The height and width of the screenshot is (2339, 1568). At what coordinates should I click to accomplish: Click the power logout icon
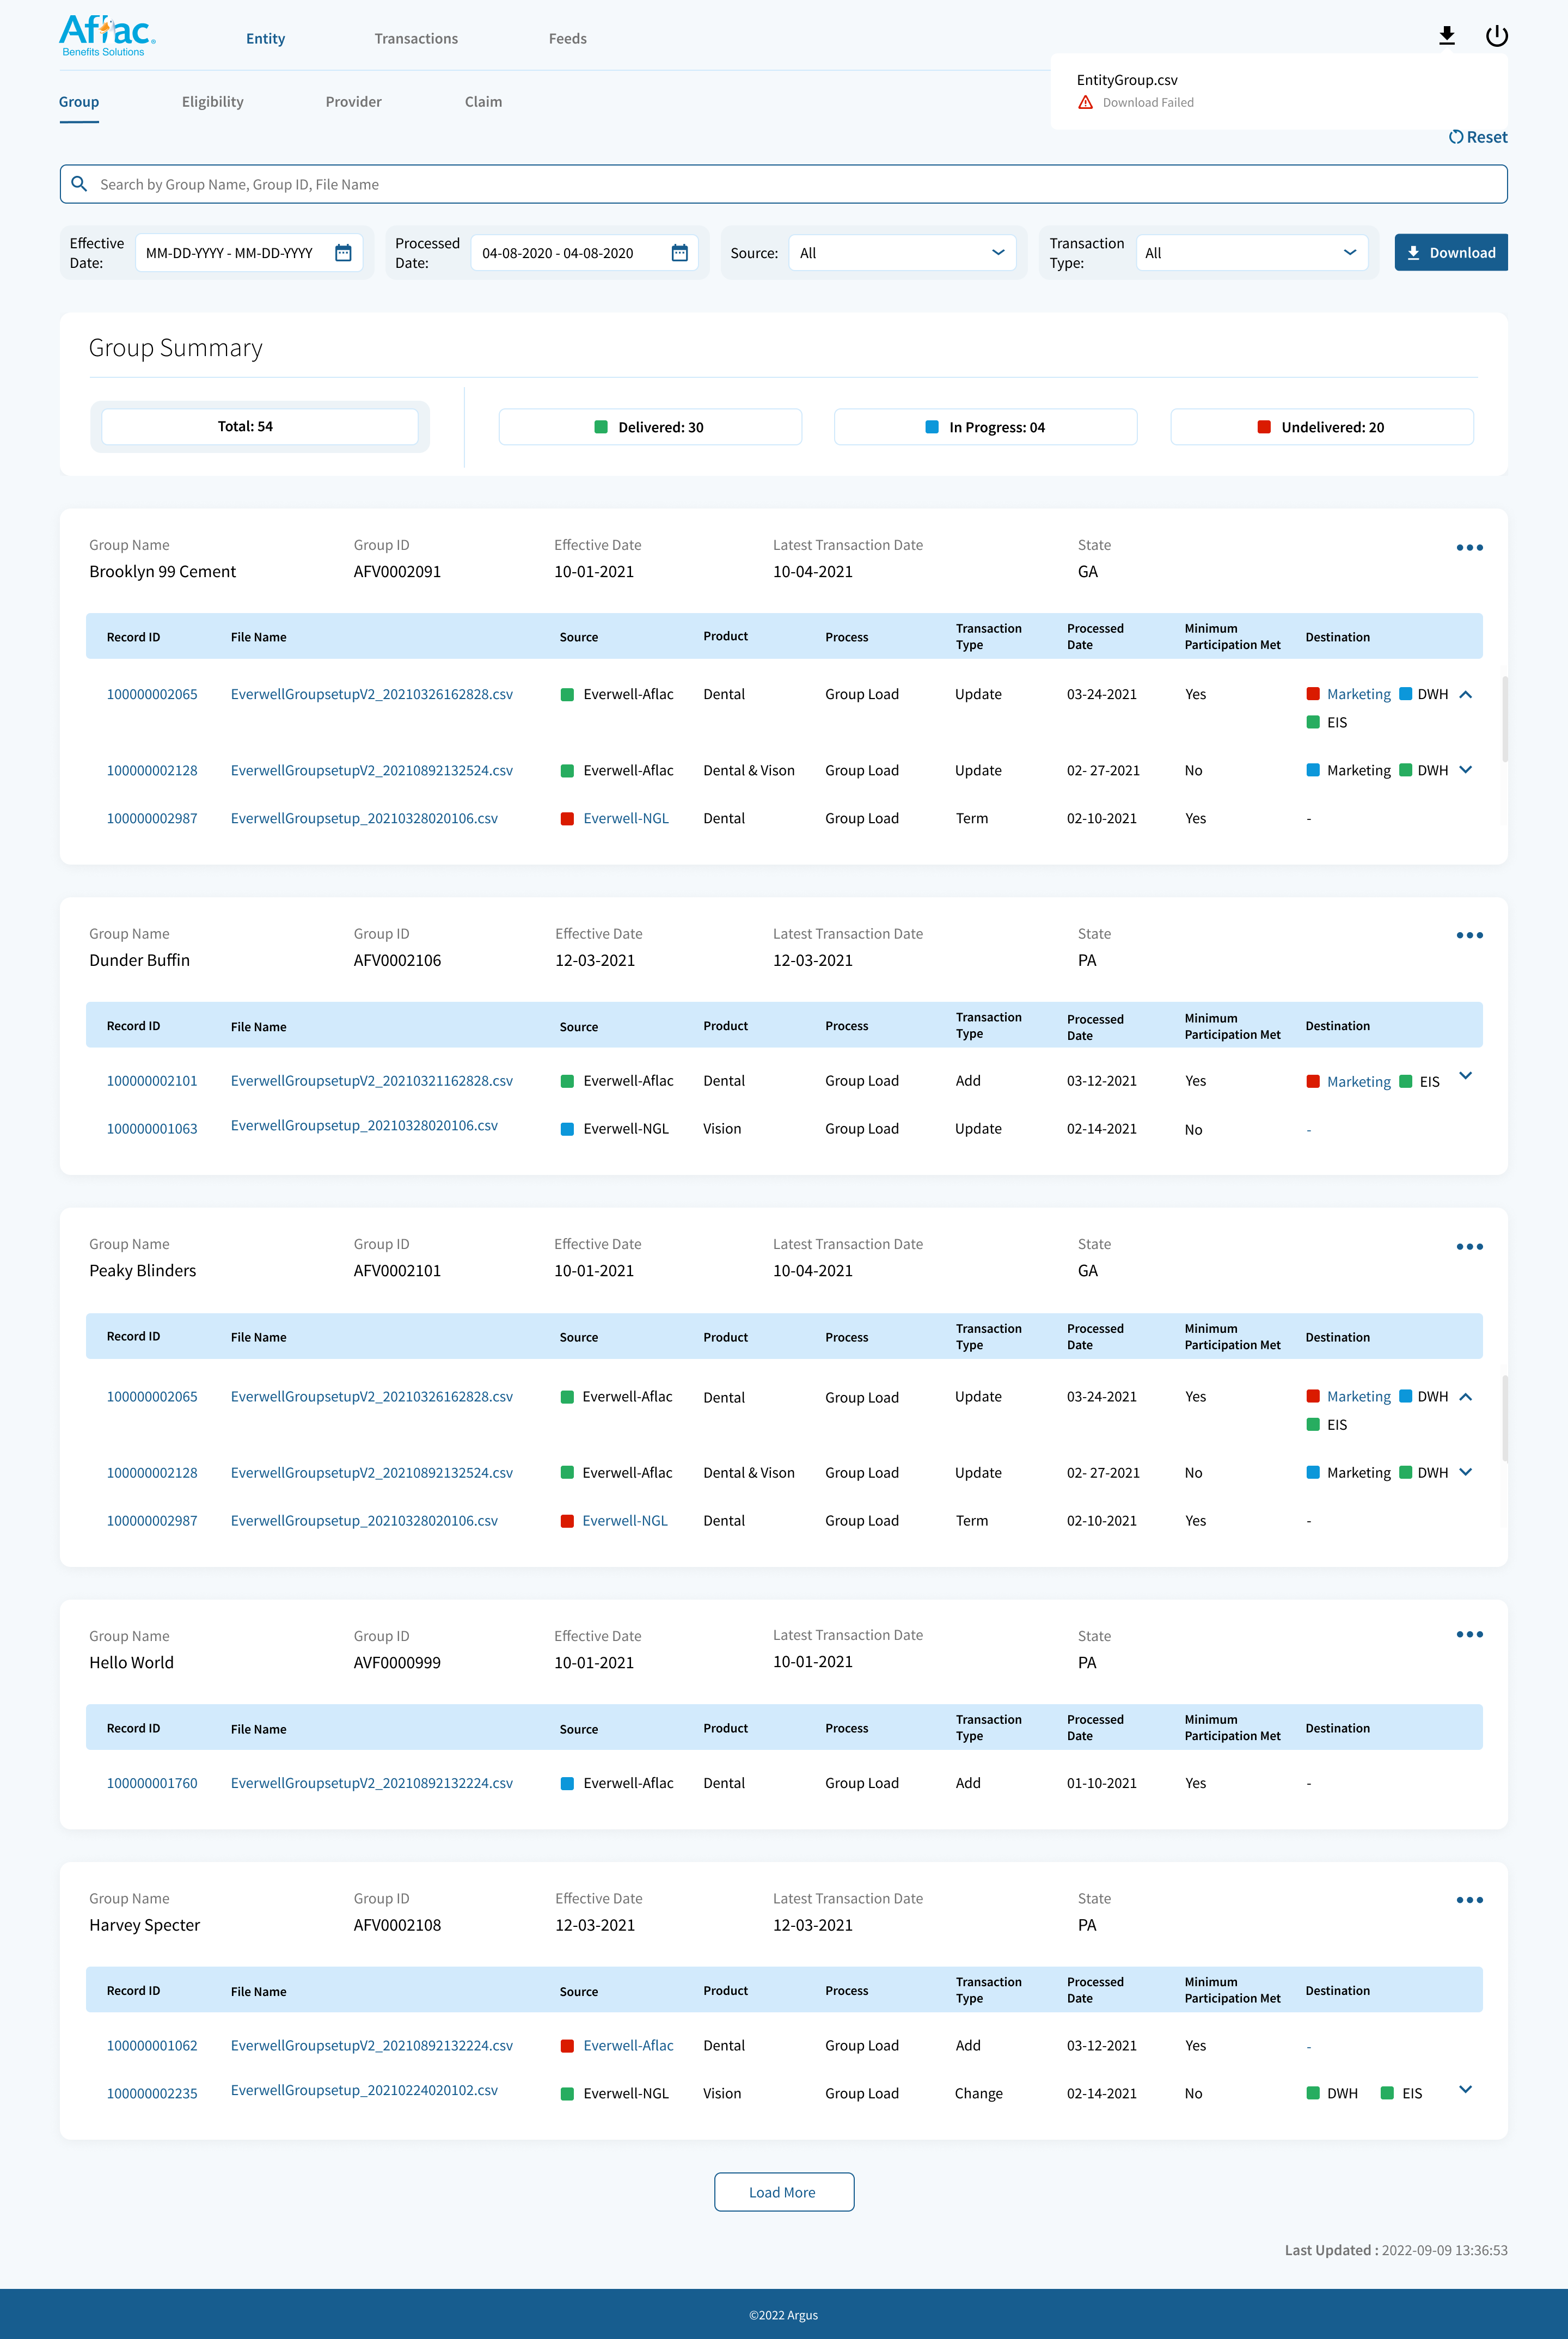1496,37
